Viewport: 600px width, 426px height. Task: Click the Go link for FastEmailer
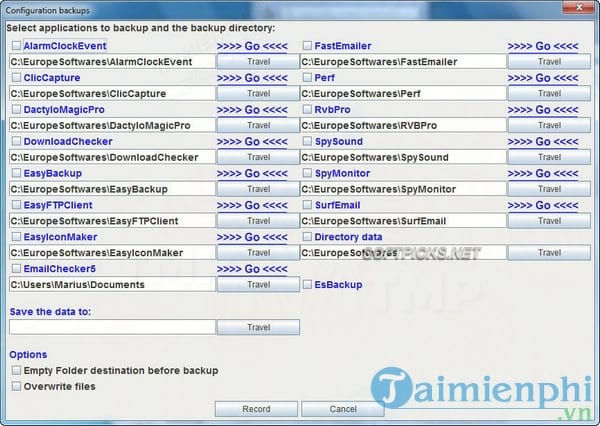tap(543, 46)
